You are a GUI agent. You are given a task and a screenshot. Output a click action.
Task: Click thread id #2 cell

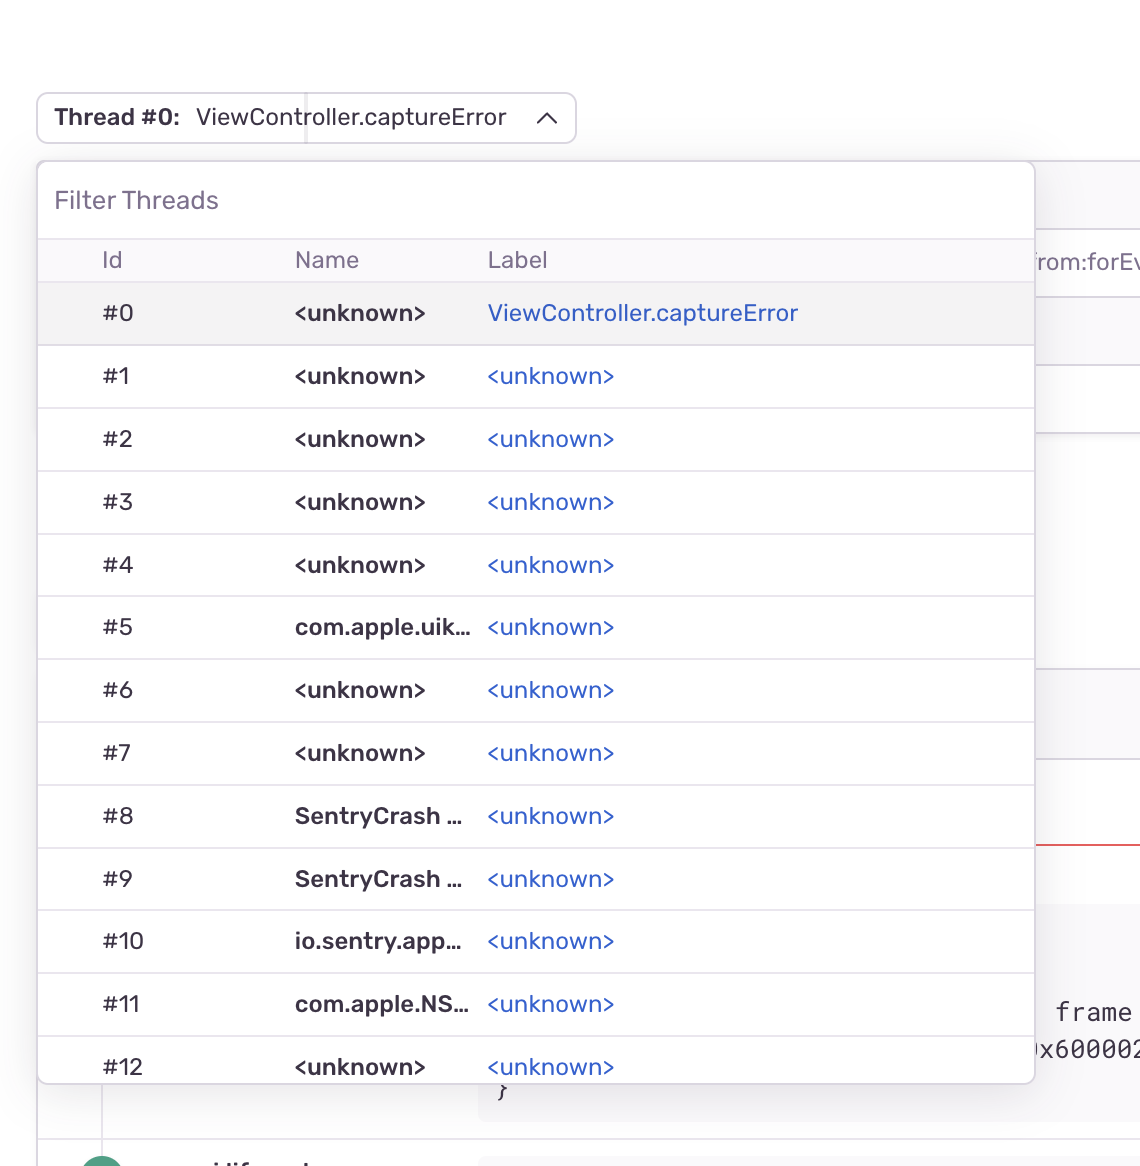(x=117, y=439)
